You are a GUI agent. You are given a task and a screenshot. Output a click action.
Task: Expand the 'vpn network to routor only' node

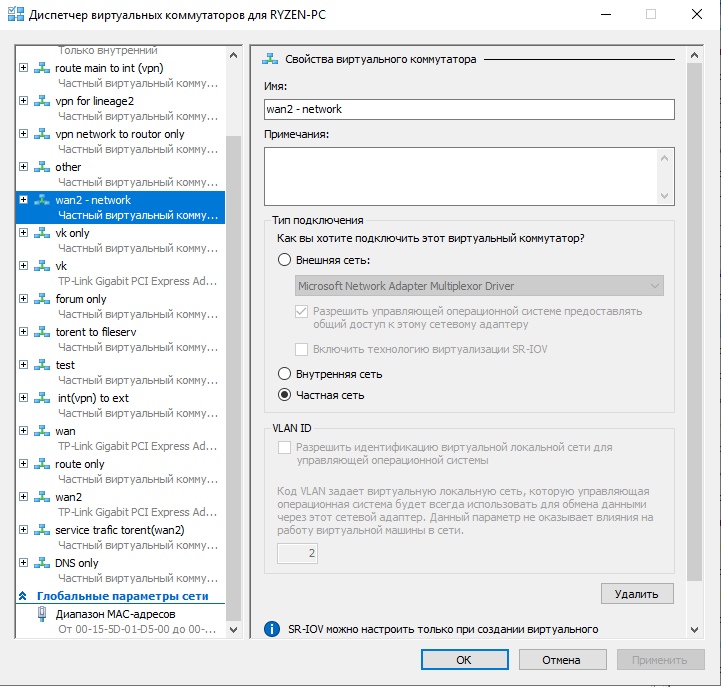(23, 134)
